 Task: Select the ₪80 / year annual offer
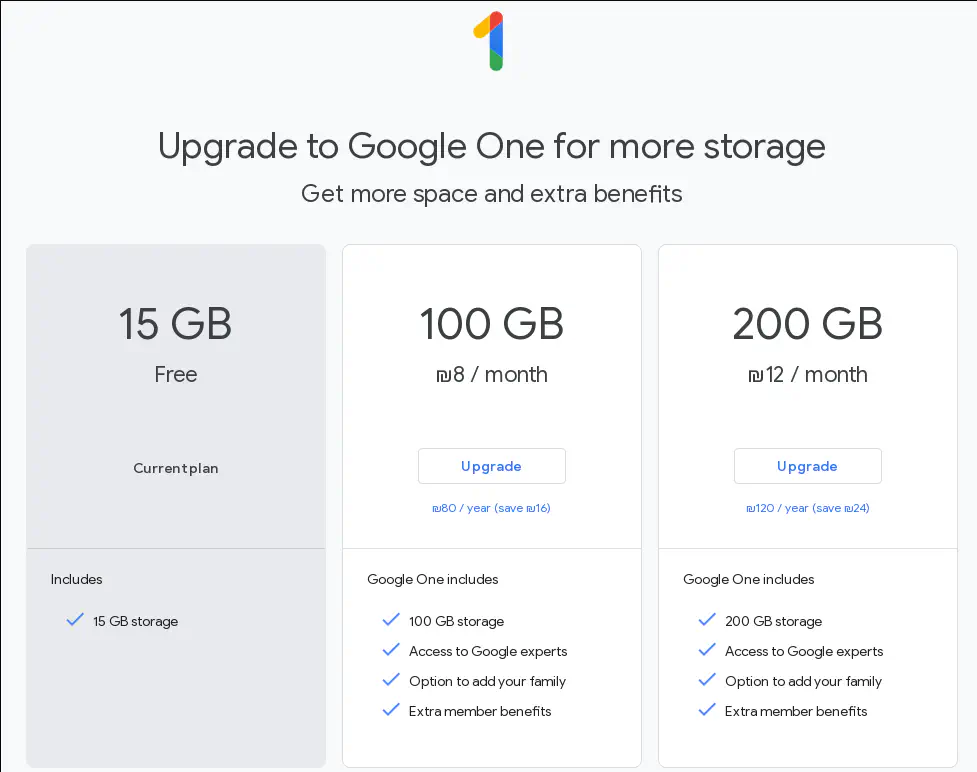pos(491,508)
